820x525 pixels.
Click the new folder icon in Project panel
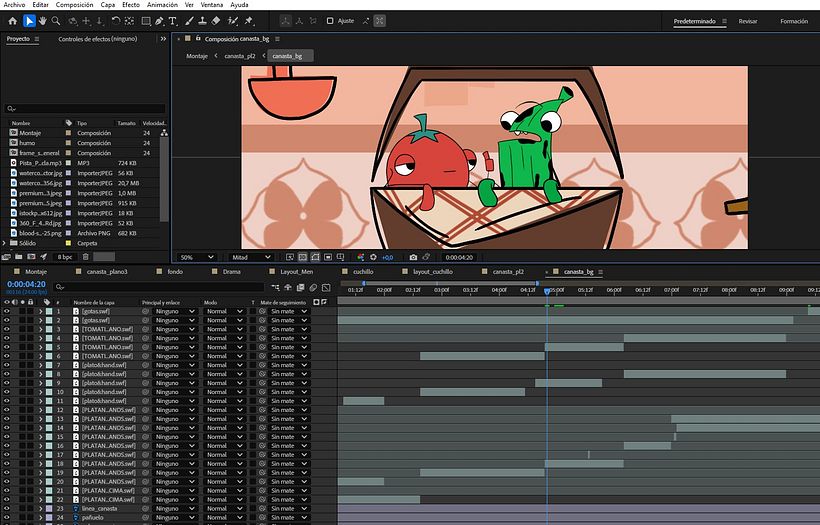[x=19, y=257]
